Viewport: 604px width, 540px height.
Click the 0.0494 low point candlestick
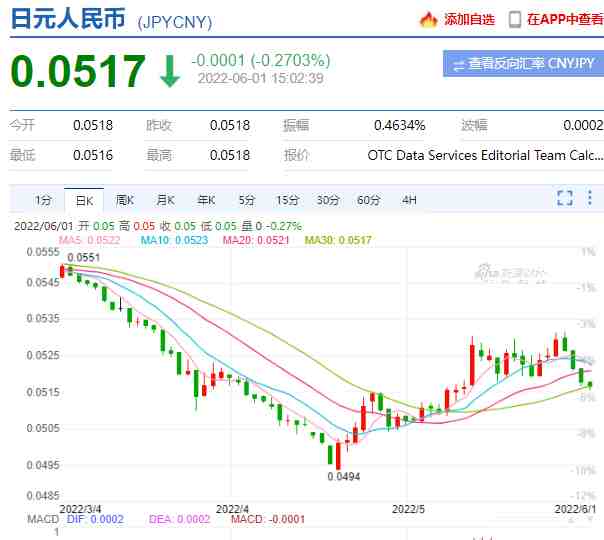(x=338, y=455)
